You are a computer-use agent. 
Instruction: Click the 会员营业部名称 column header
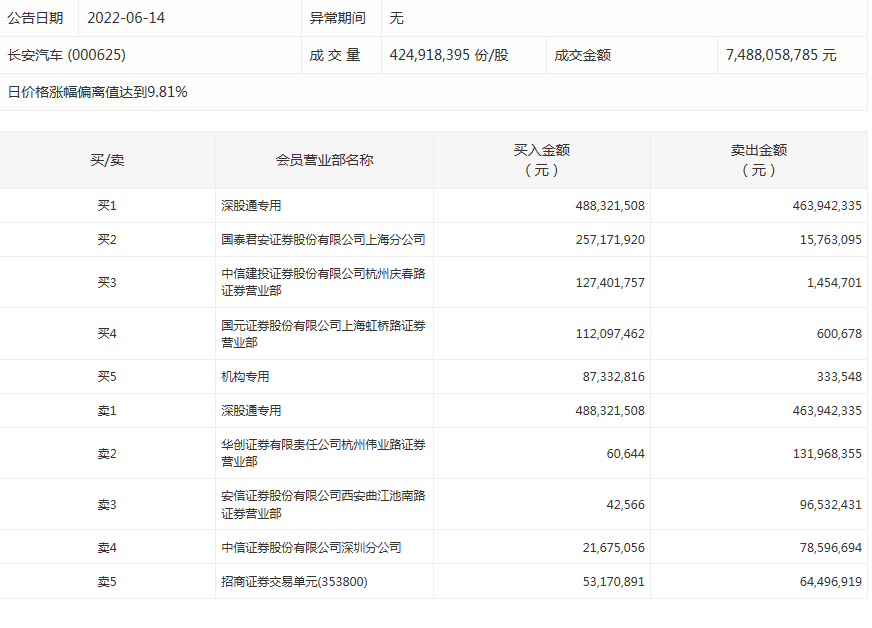click(324, 160)
